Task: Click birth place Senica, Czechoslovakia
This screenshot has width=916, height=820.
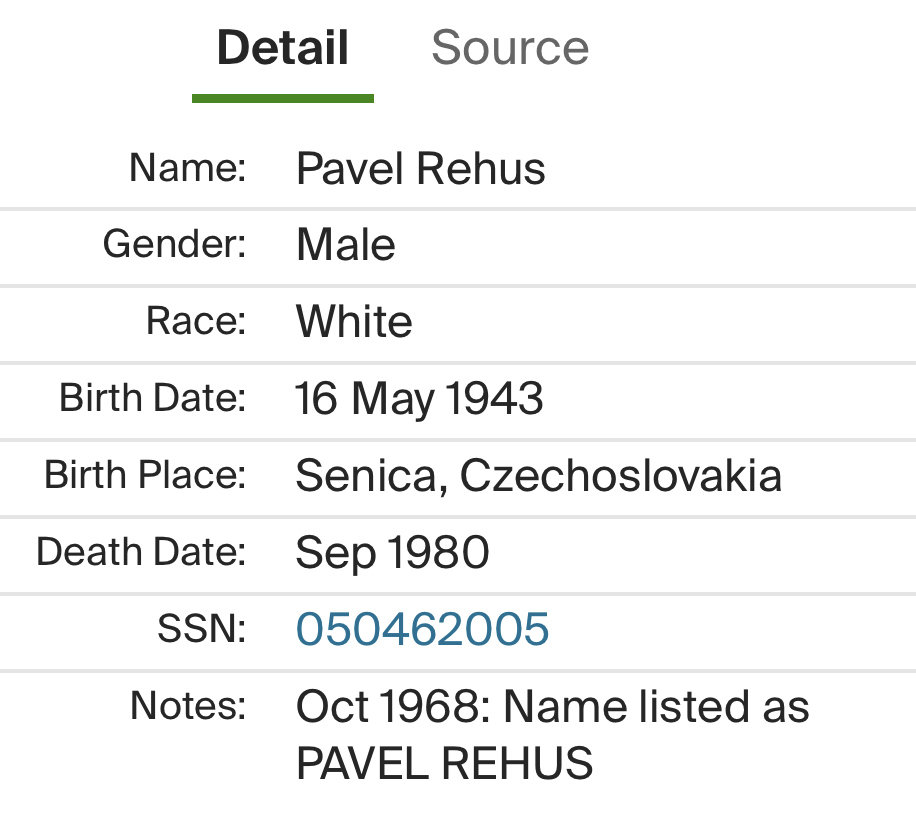Action: tap(538, 476)
